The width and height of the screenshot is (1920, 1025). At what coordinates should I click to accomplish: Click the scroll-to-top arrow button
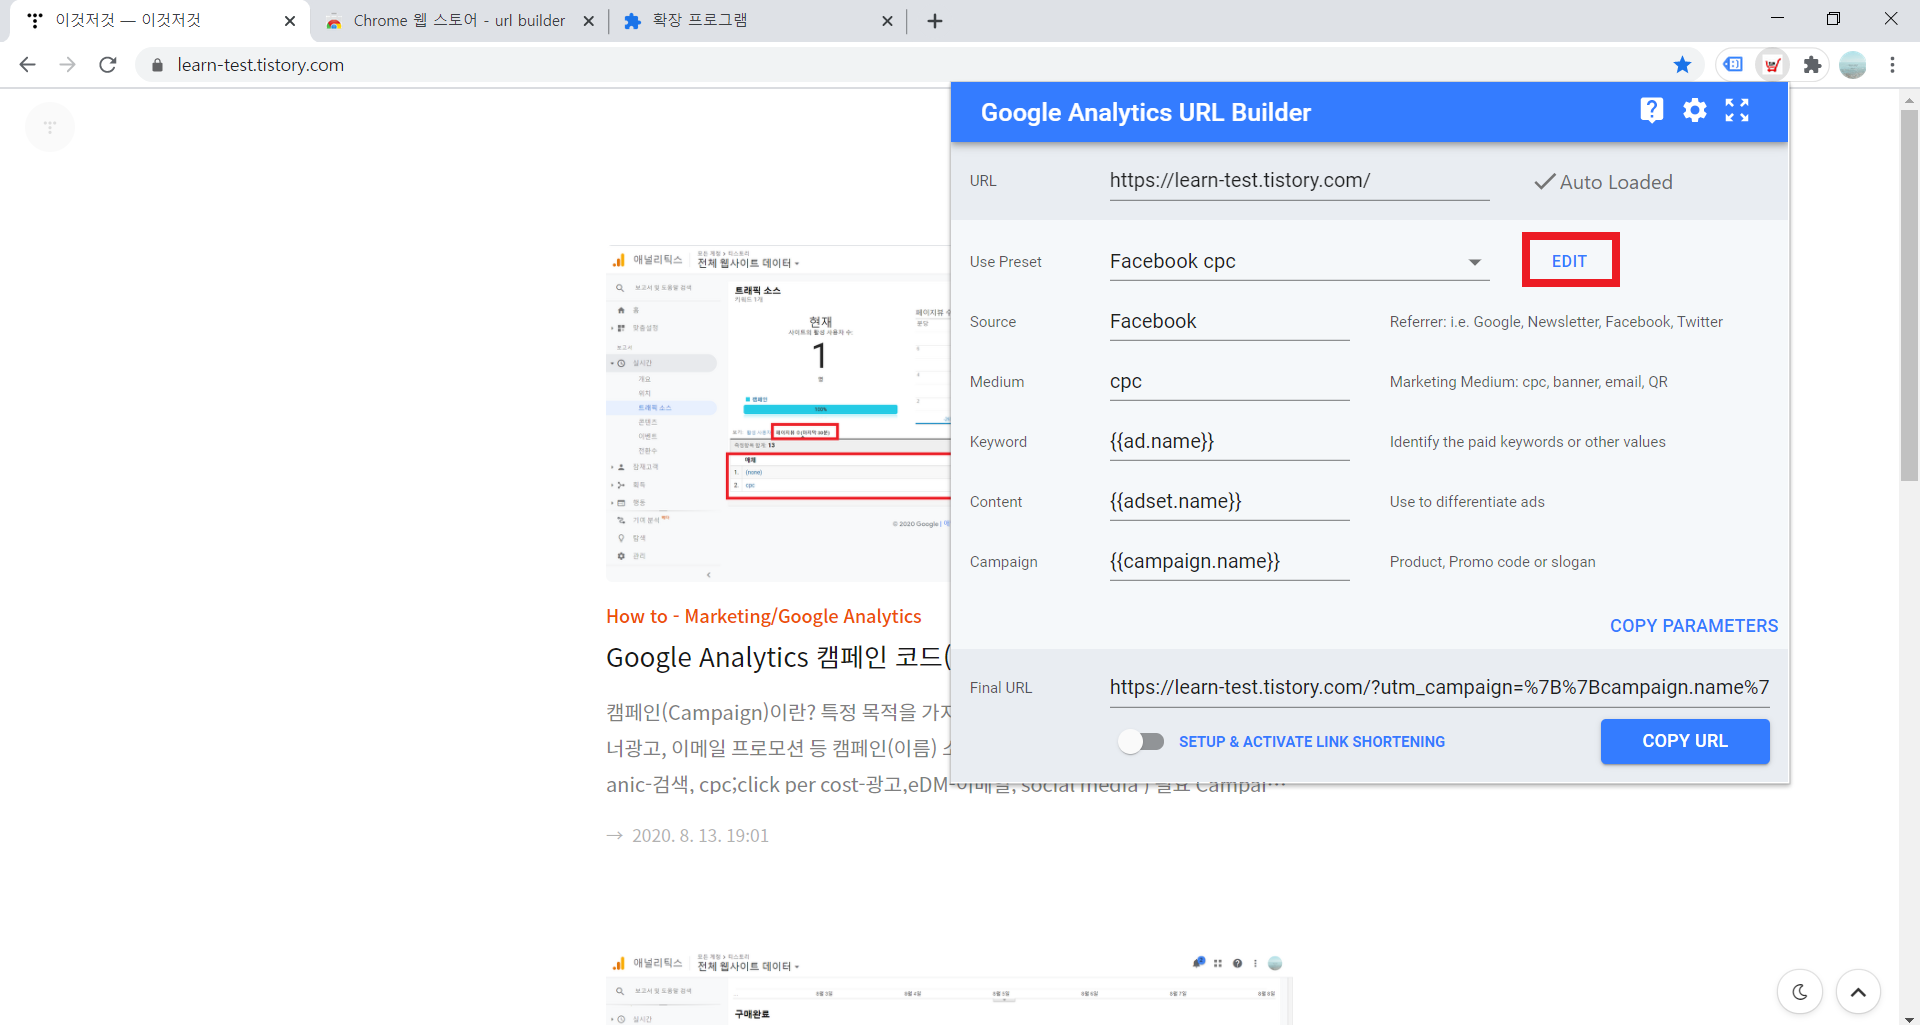(1858, 992)
